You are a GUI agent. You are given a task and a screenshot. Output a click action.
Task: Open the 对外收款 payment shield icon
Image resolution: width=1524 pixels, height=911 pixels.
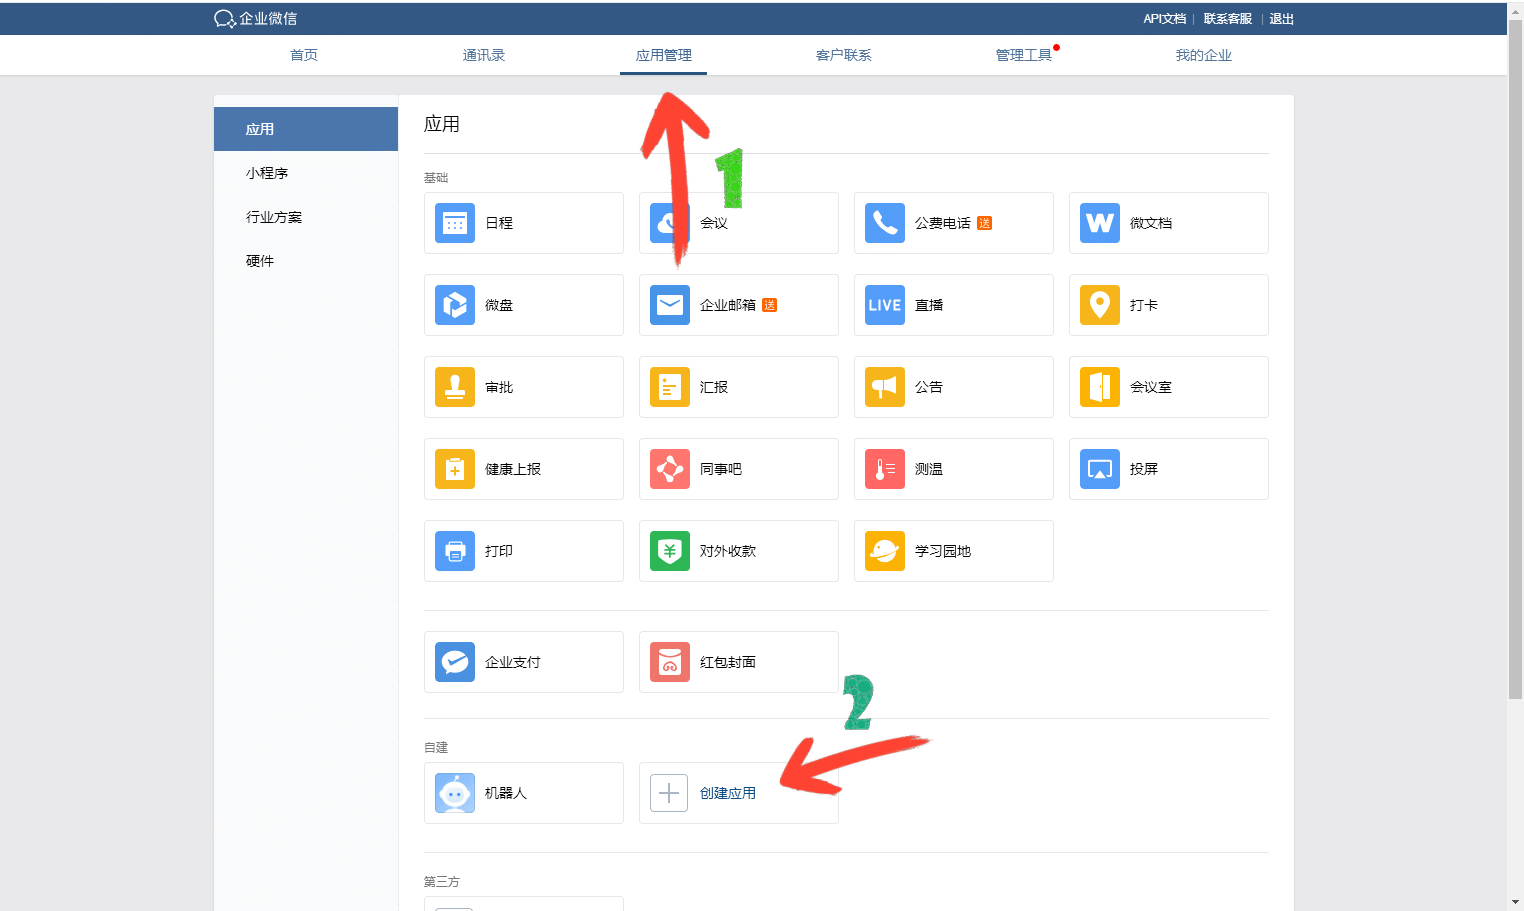[x=670, y=551]
